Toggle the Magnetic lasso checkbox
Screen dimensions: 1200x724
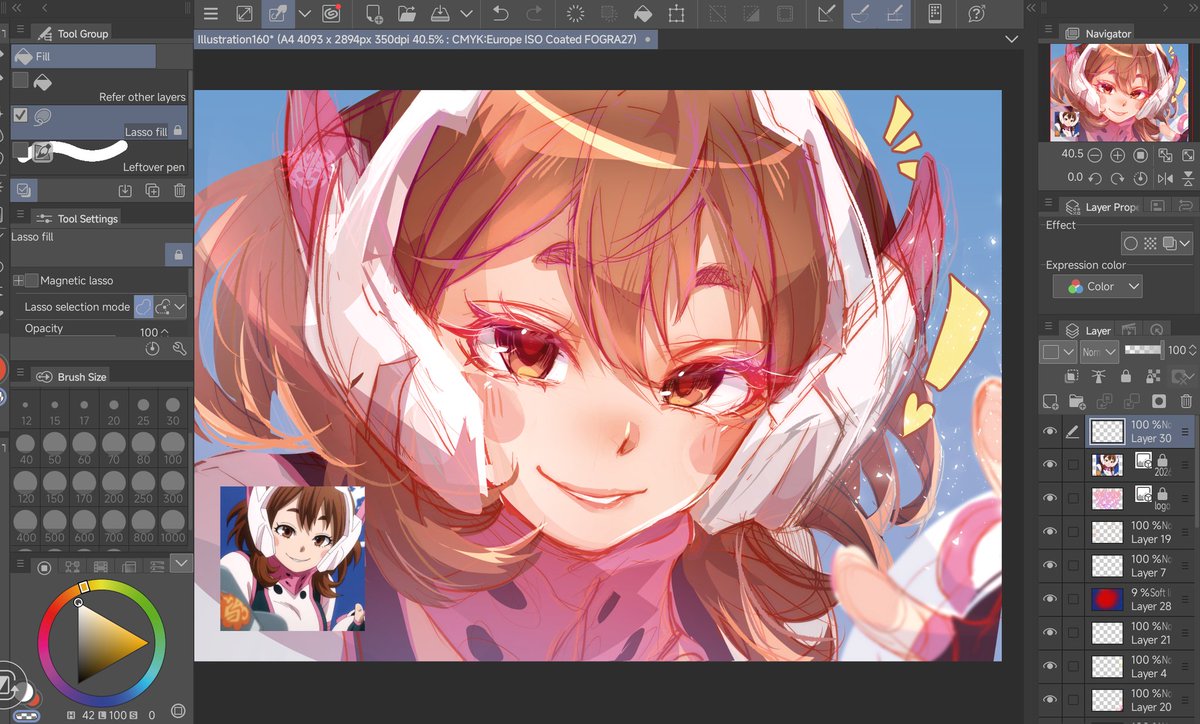pyautogui.click(x=33, y=281)
